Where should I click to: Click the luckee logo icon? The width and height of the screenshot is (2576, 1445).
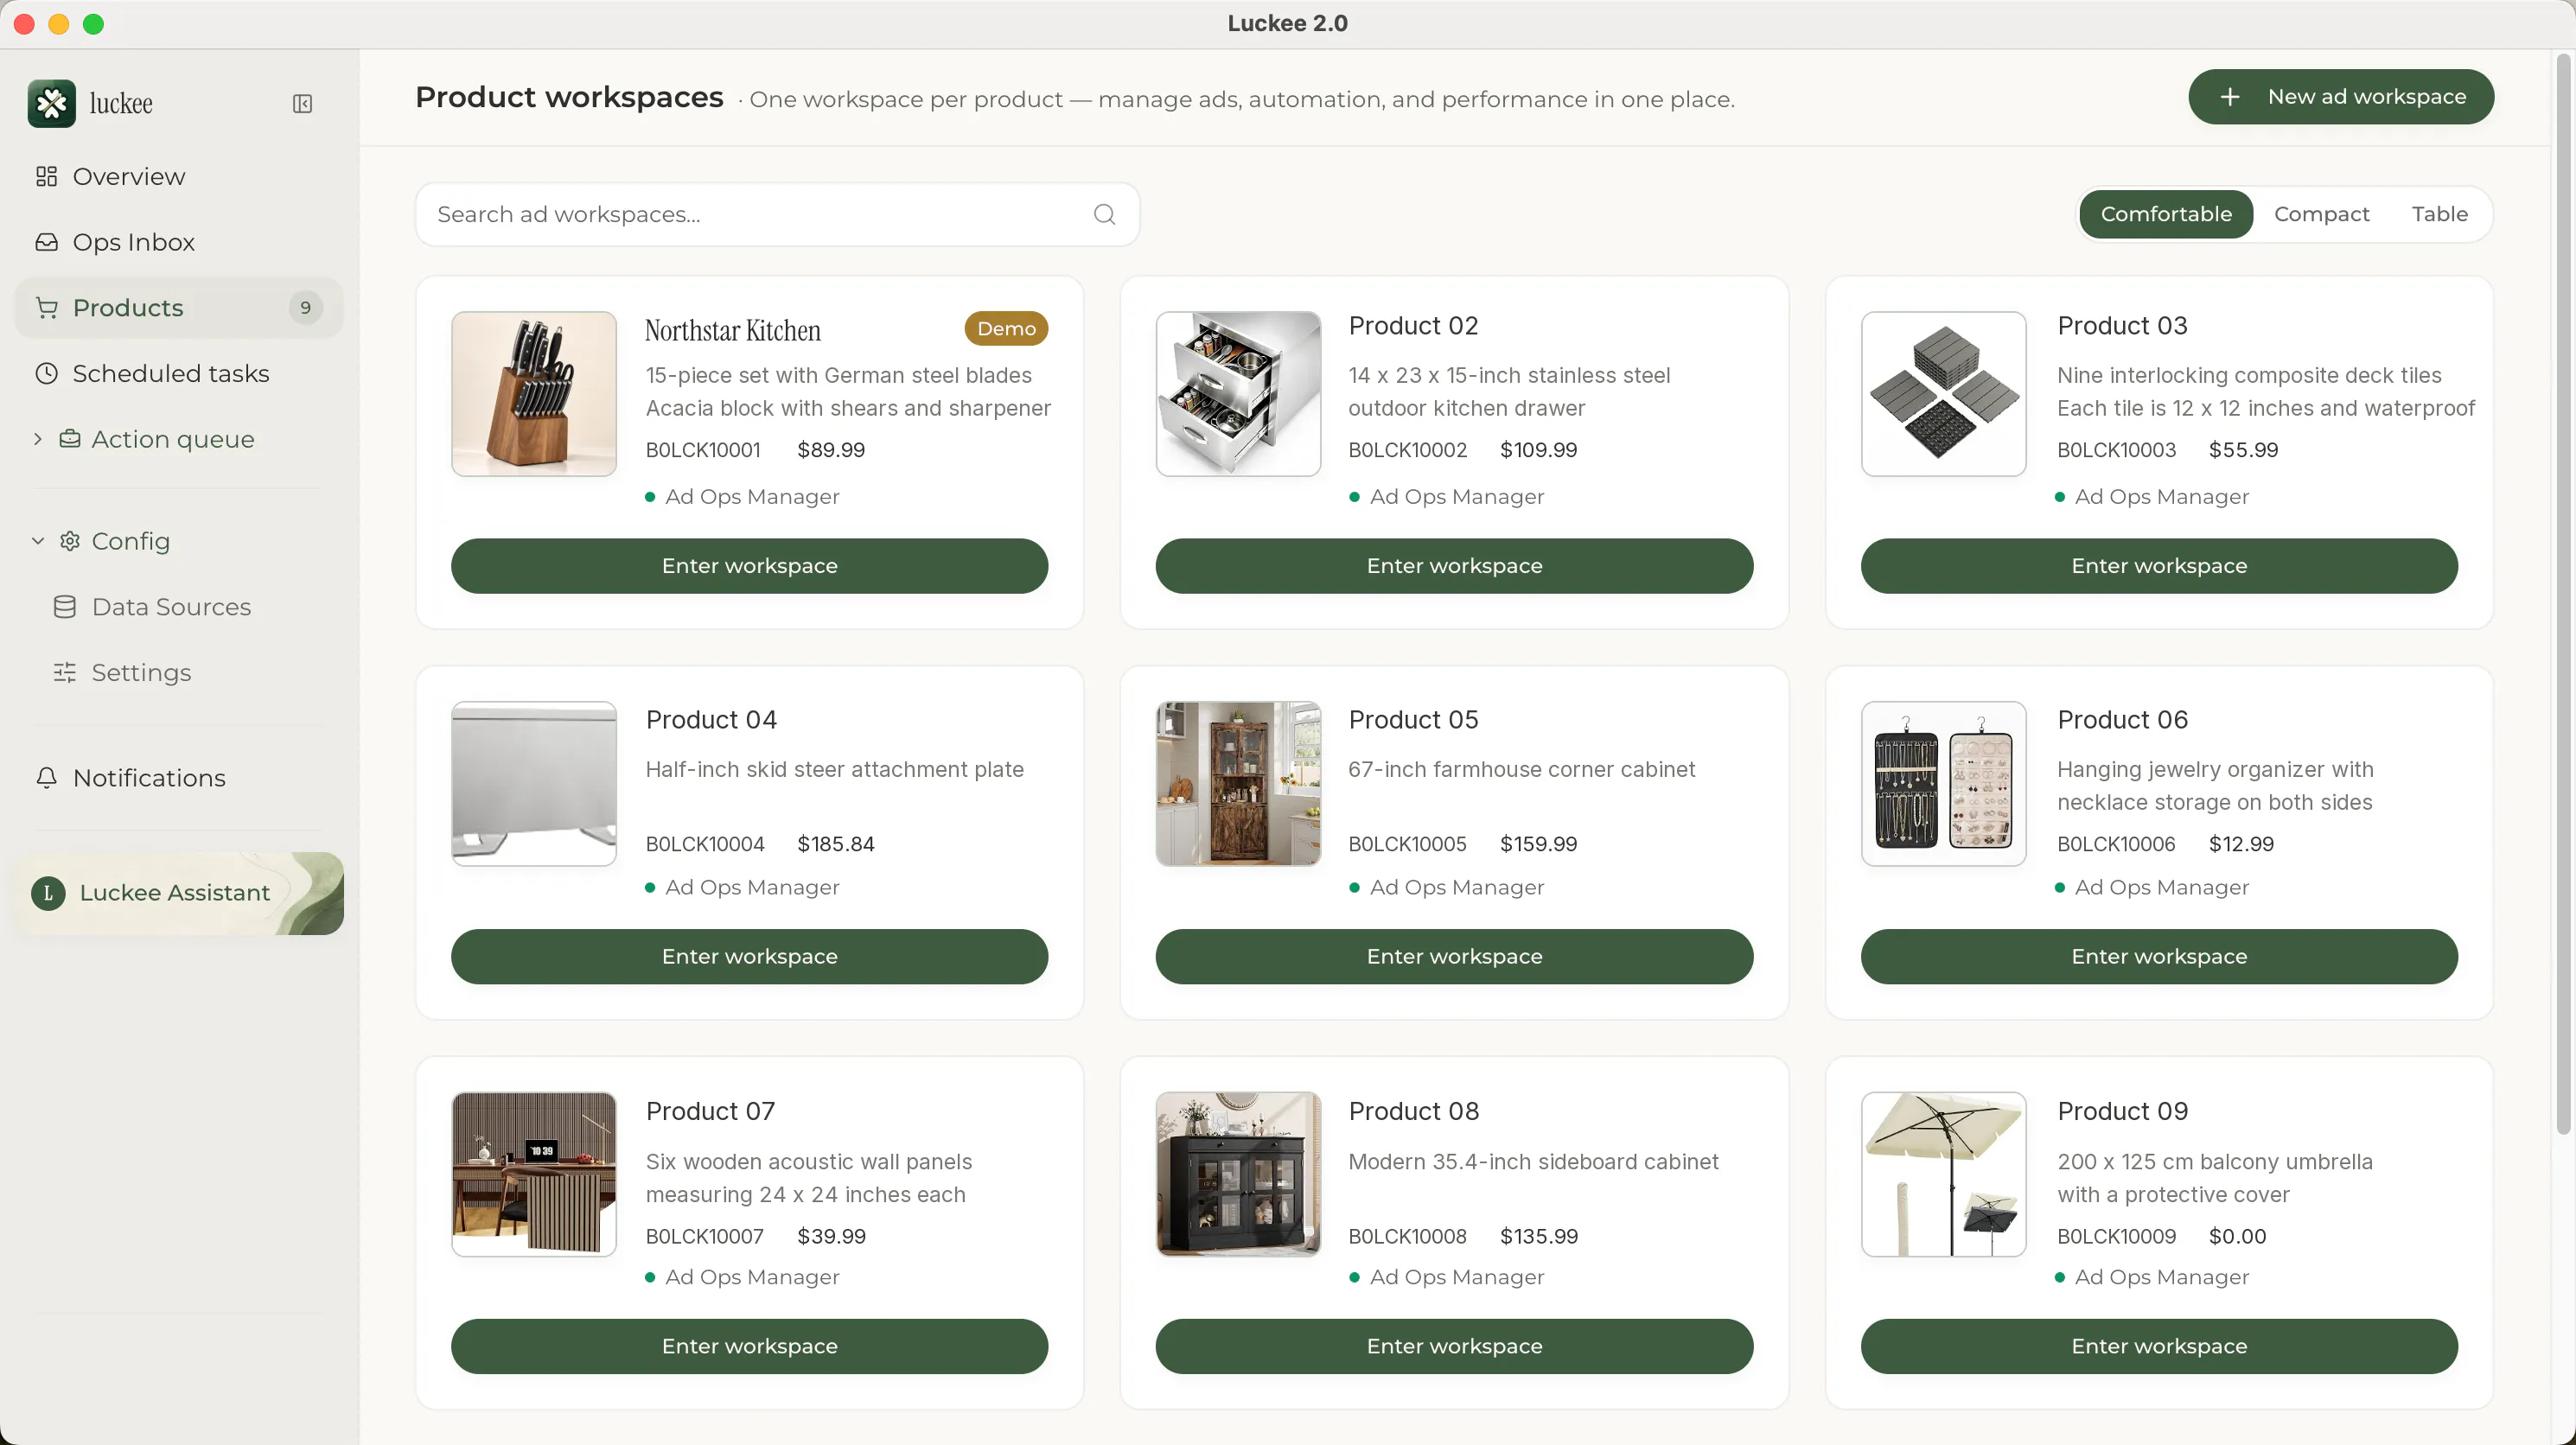[51, 103]
